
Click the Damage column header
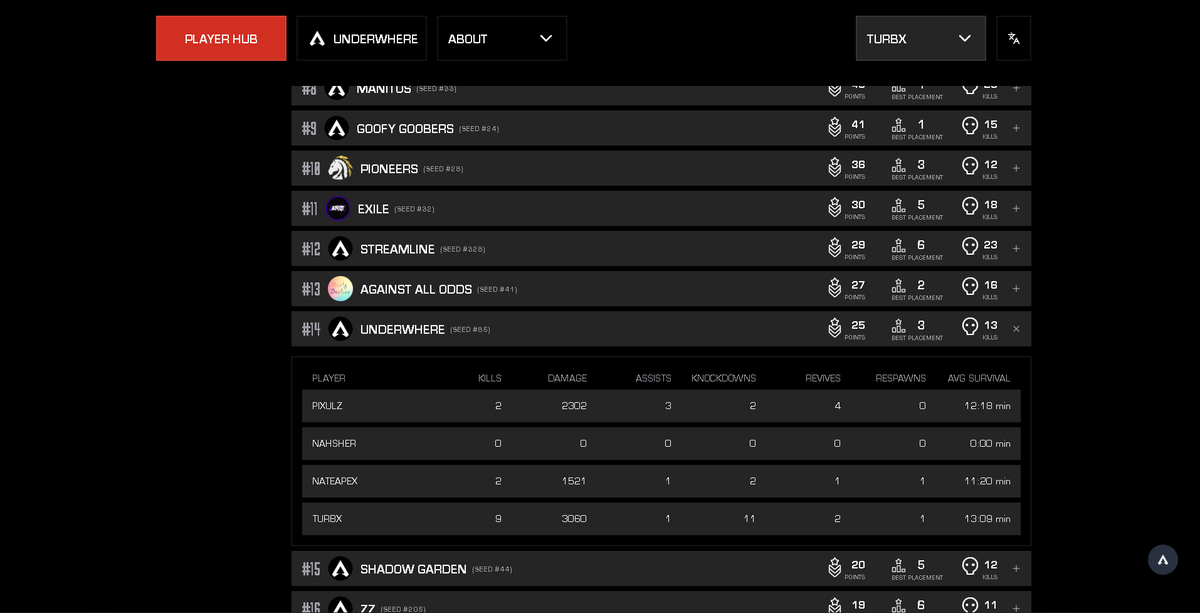pyautogui.click(x=567, y=378)
